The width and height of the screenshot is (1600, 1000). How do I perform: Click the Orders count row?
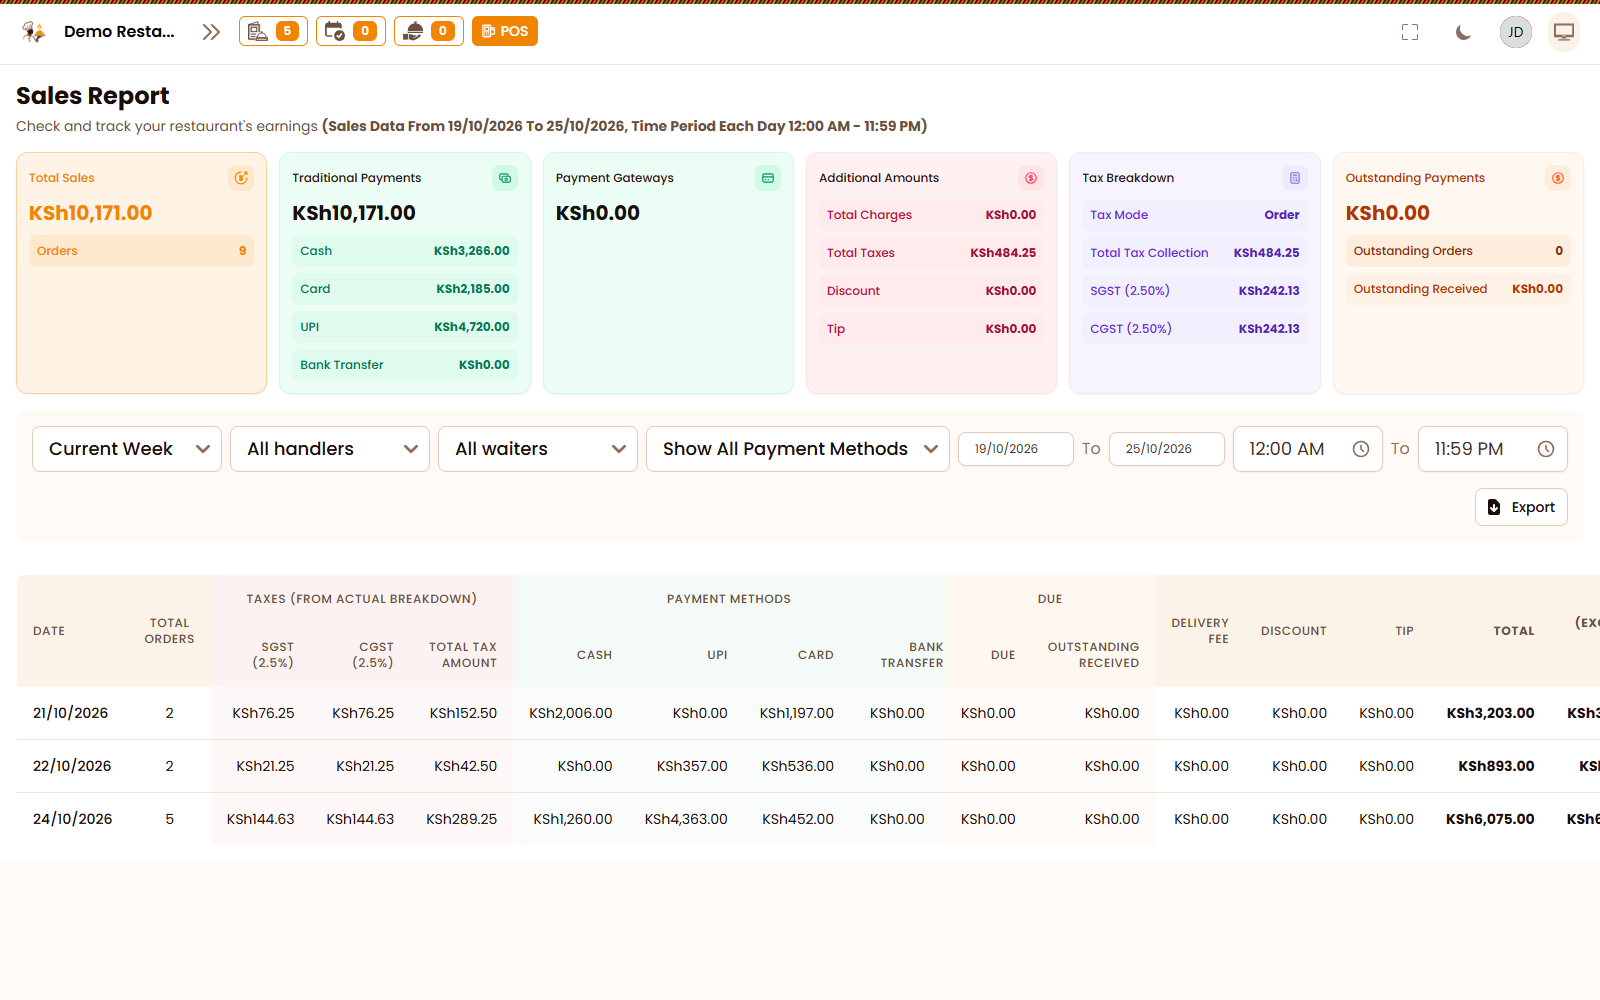141,251
